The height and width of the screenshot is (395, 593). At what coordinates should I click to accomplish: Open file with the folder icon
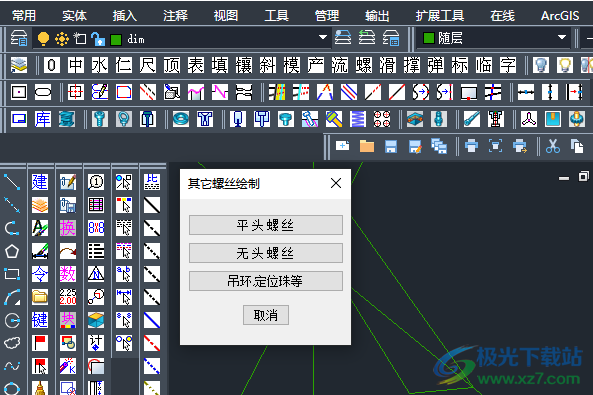click(x=367, y=146)
